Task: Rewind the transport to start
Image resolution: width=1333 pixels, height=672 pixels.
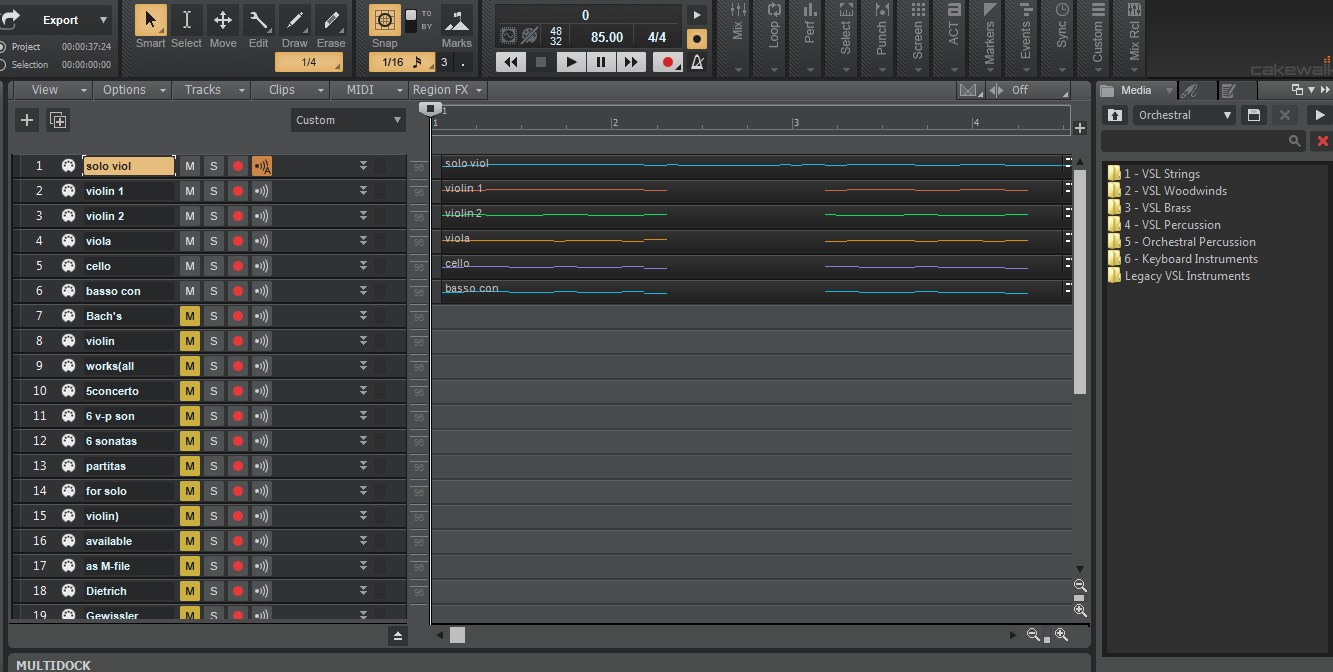Action: click(x=511, y=62)
